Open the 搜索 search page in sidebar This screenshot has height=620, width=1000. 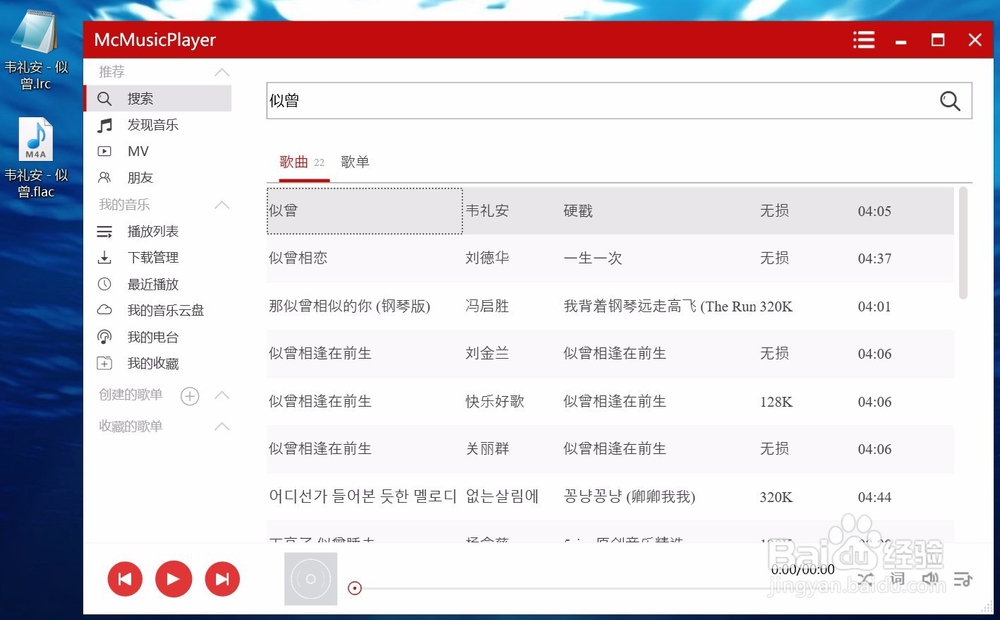tap(158, 98)
